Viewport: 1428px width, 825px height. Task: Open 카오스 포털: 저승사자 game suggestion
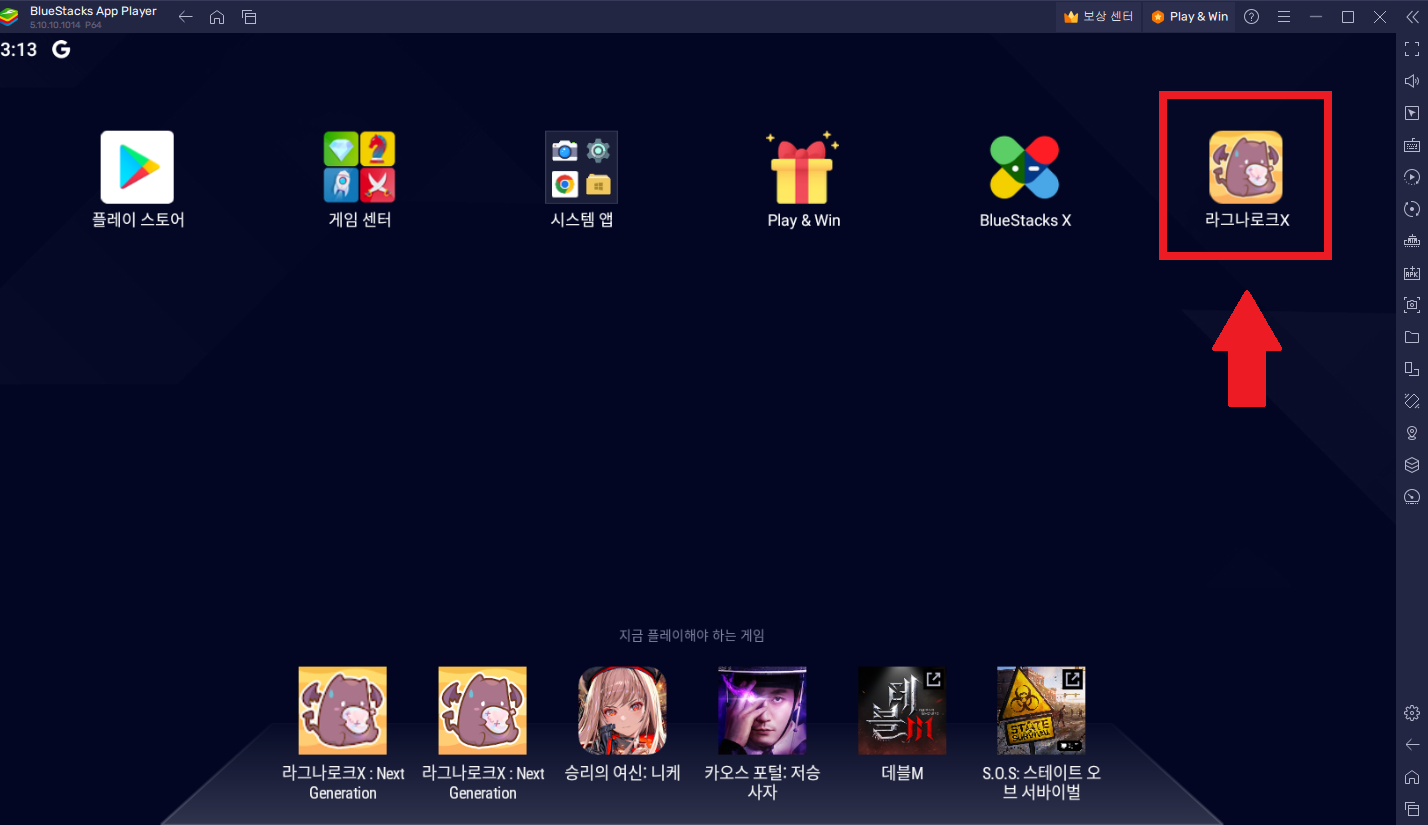pyautogui.click(x=762, y=711)
